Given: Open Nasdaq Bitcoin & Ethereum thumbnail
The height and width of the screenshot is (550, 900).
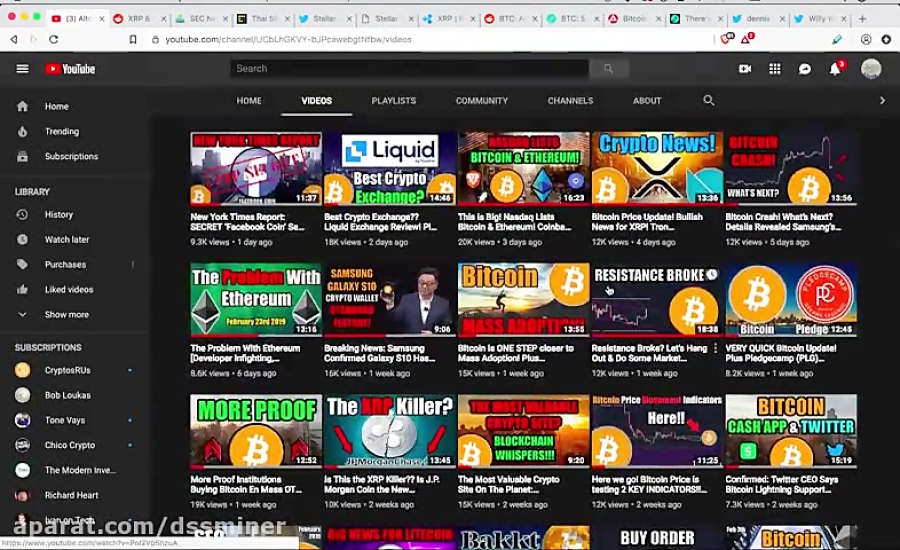Looking at the screenshot, I should point(523,168).
